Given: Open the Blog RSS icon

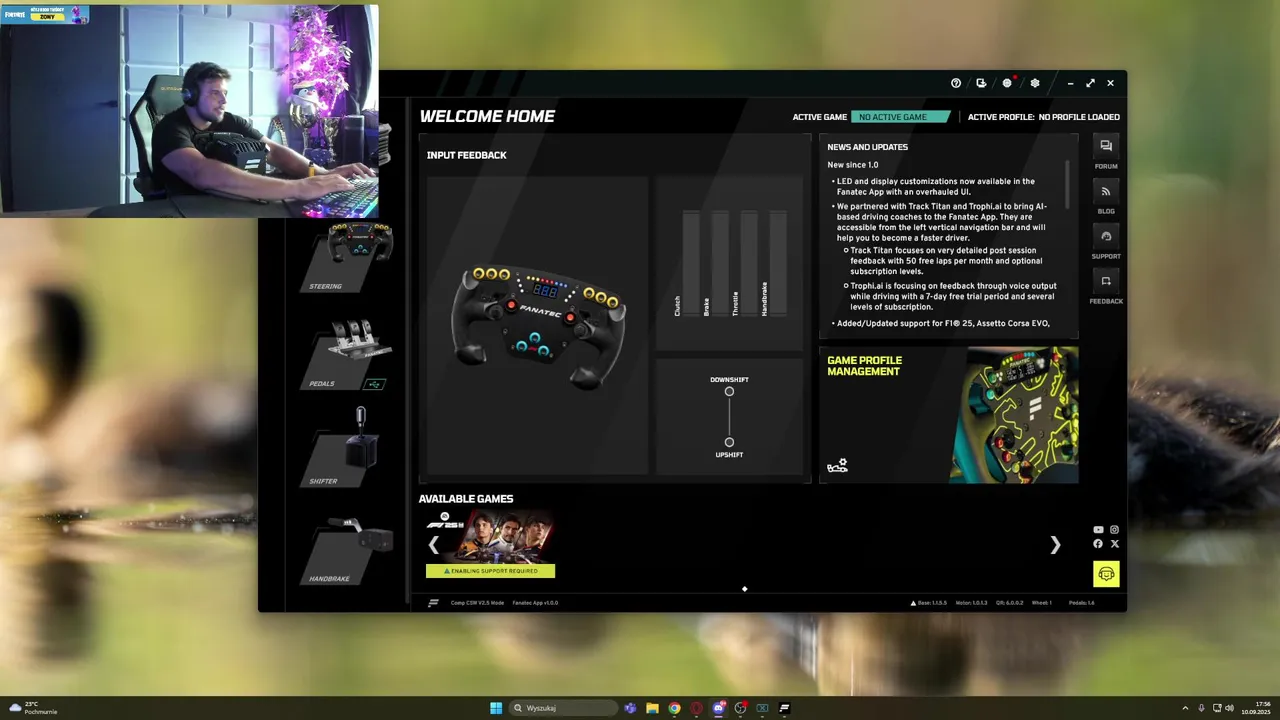Looking at the screenshot, I should tap(1106, 191).
